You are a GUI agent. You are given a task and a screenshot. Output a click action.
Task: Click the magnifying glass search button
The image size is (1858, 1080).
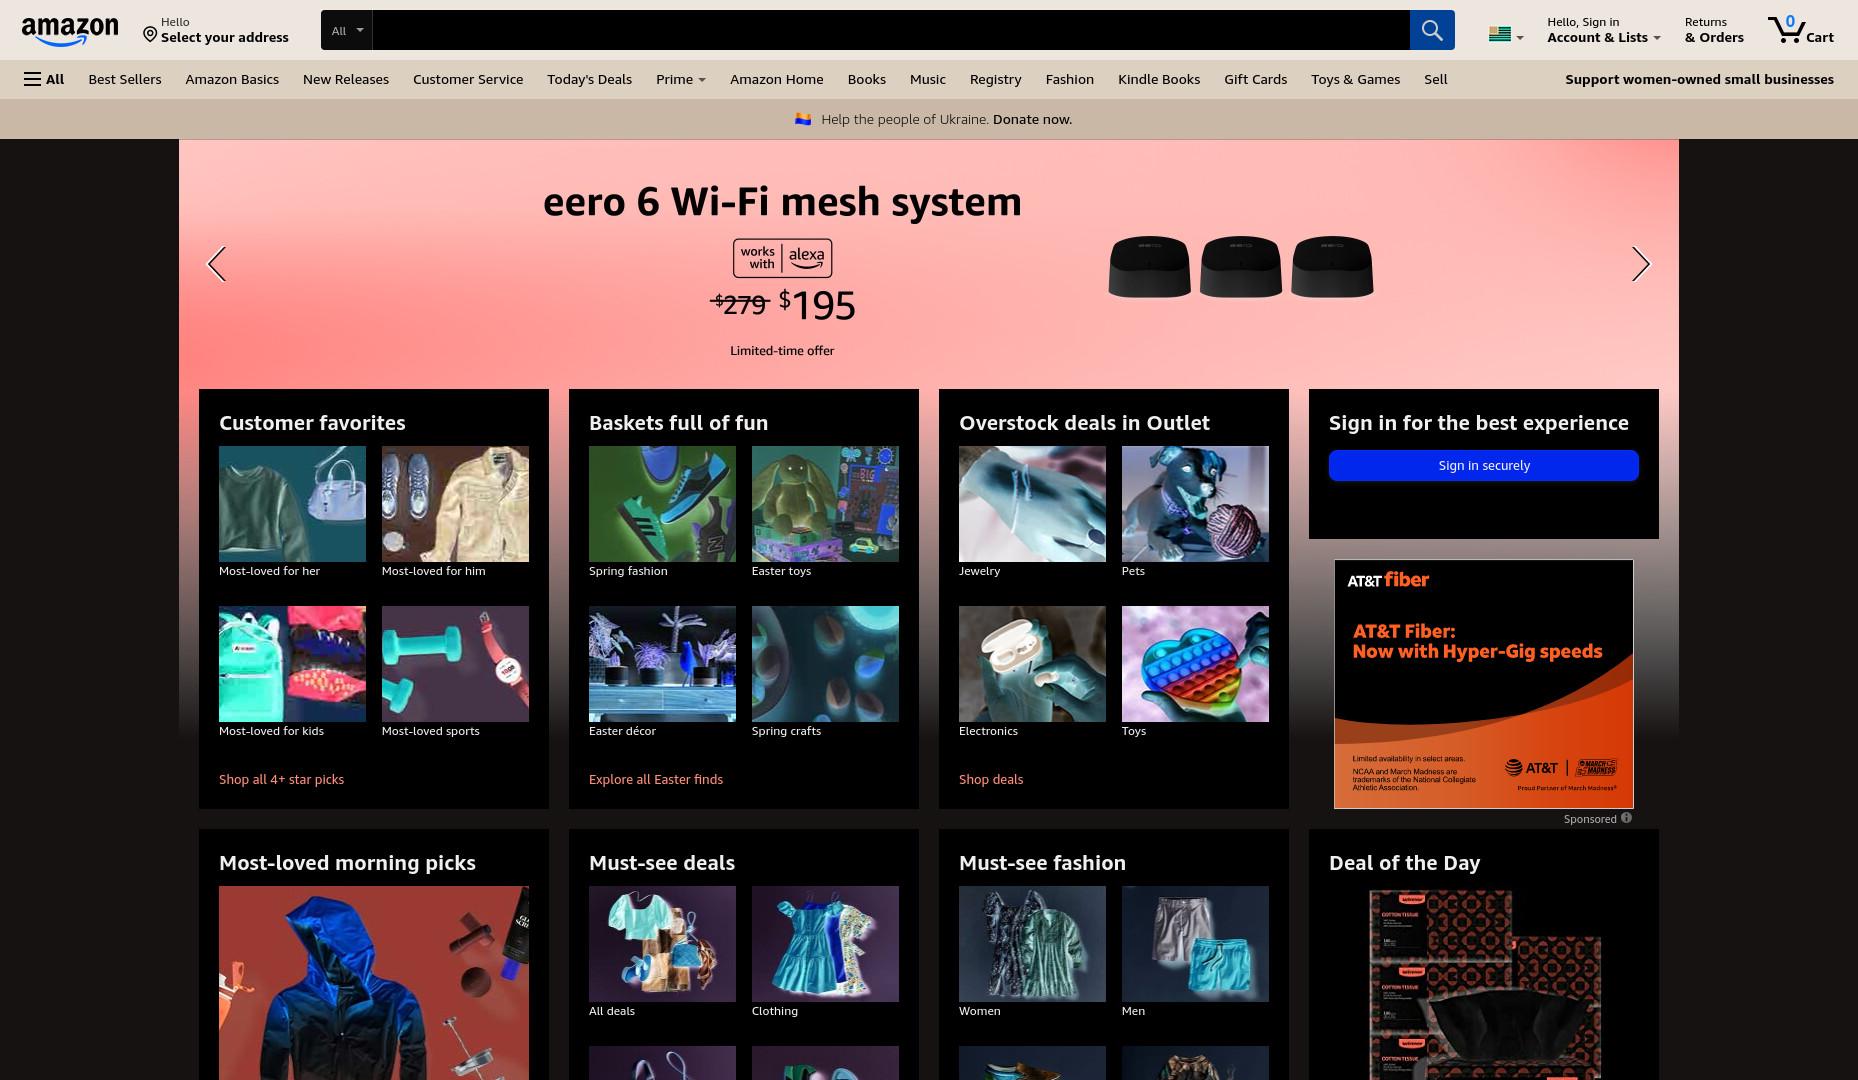coord(1432,30)
